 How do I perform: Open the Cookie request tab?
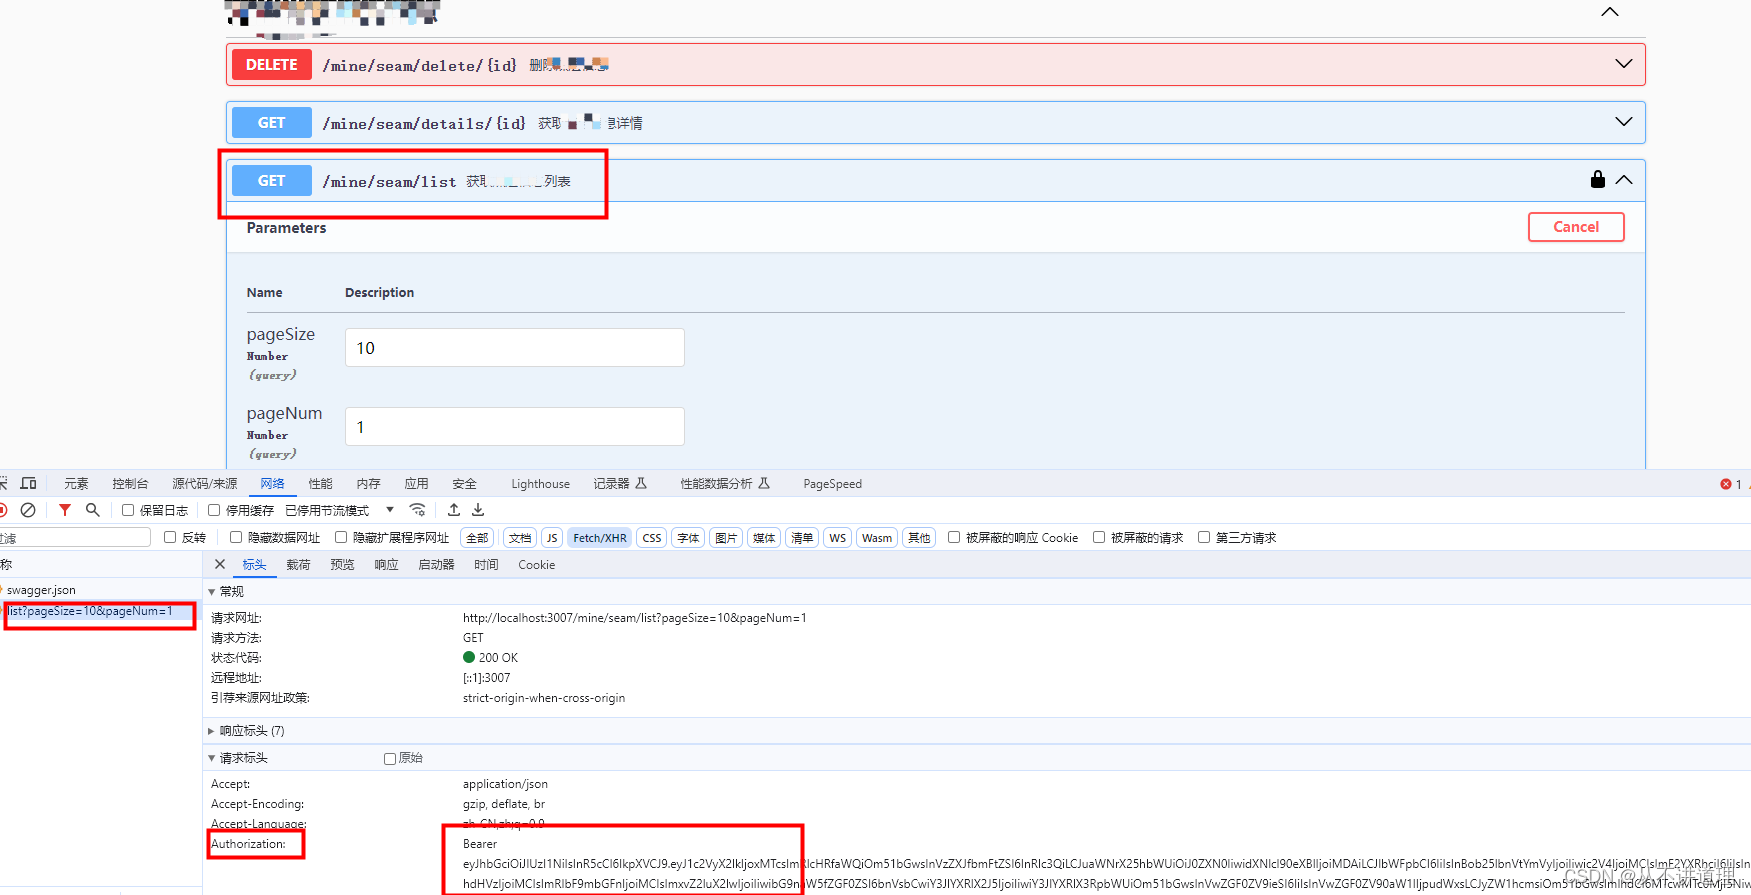coord(536,565)
